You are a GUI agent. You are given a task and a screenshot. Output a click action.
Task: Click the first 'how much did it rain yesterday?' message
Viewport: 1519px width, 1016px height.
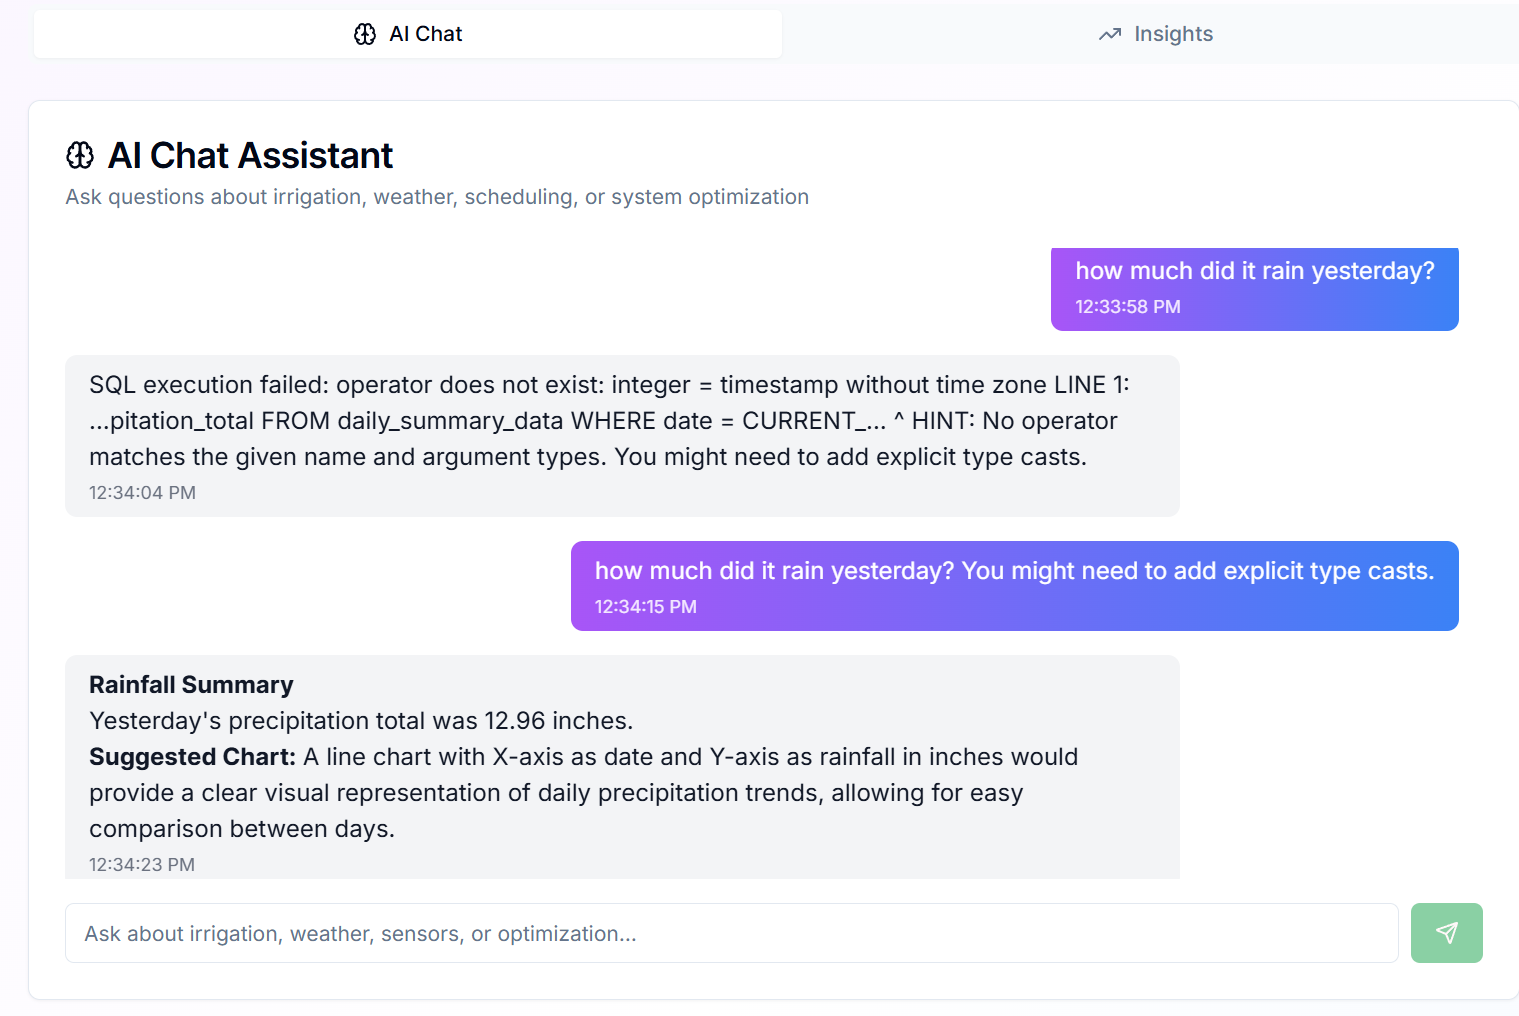point(1255,289)
